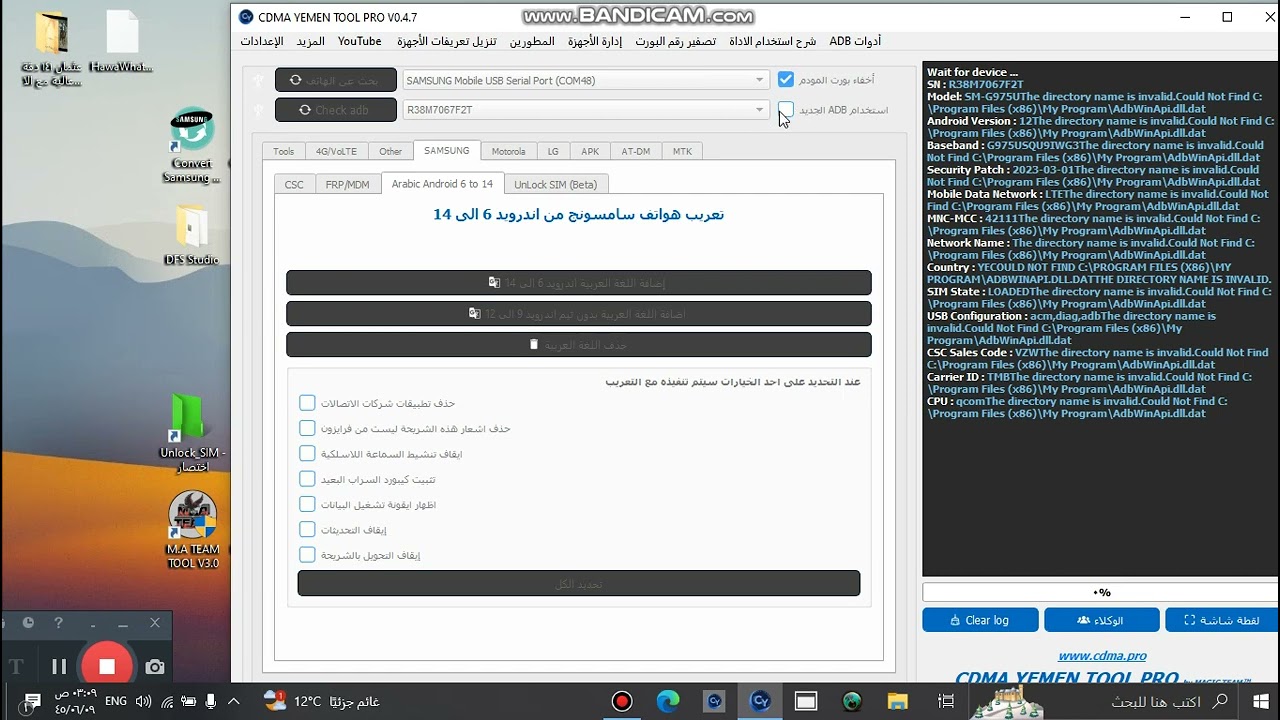Open the www.cdma.pro link
The width and height of the screenshot is (1280, 720).
pyautogui.click(x=1102, y=656)
